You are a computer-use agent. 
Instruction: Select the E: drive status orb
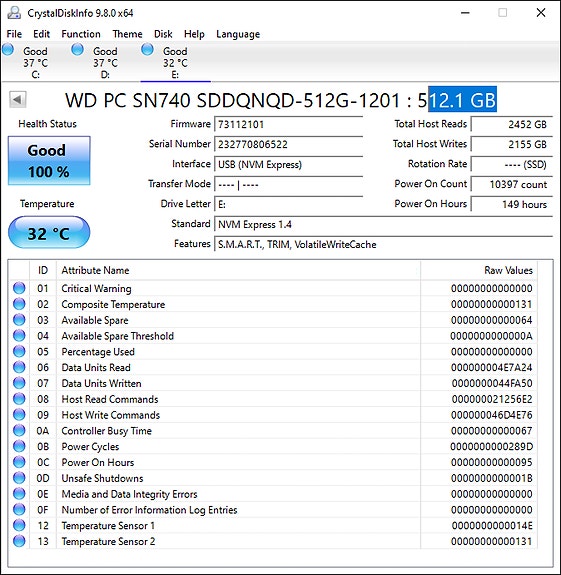click(x=147, y=49)
